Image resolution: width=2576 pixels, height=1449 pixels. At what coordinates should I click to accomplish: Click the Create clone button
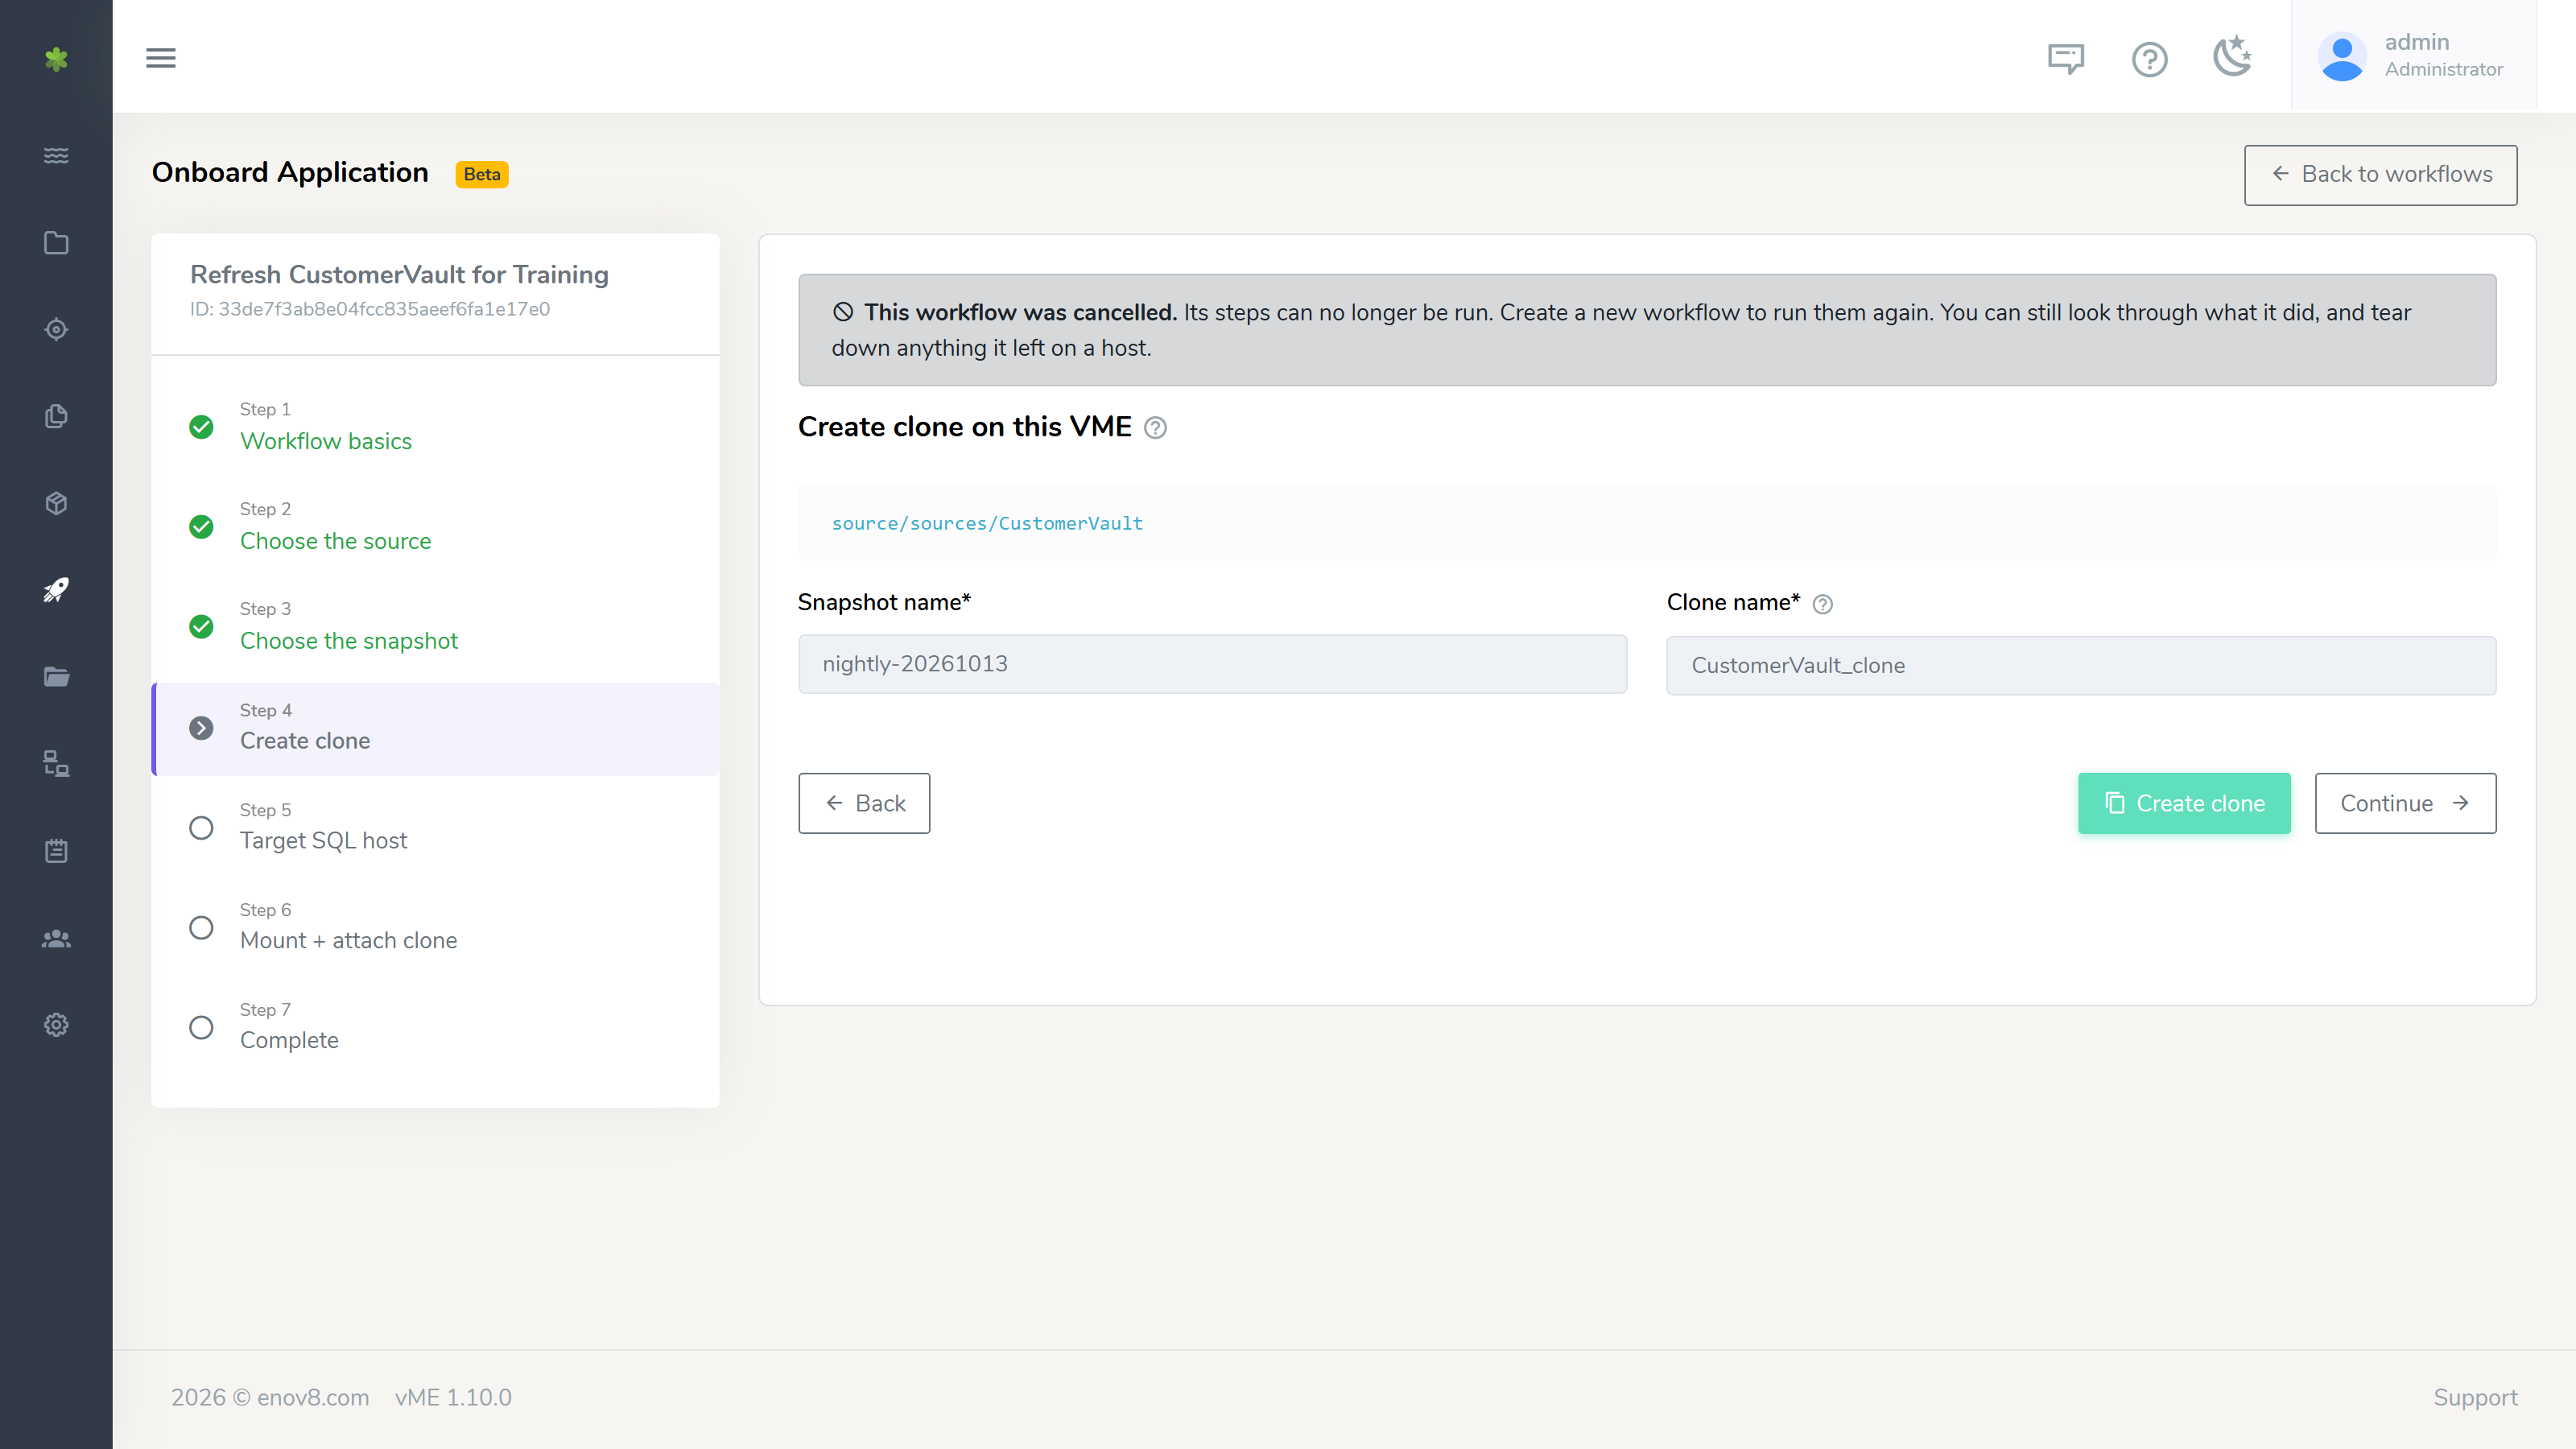[x=2184, y=803]
